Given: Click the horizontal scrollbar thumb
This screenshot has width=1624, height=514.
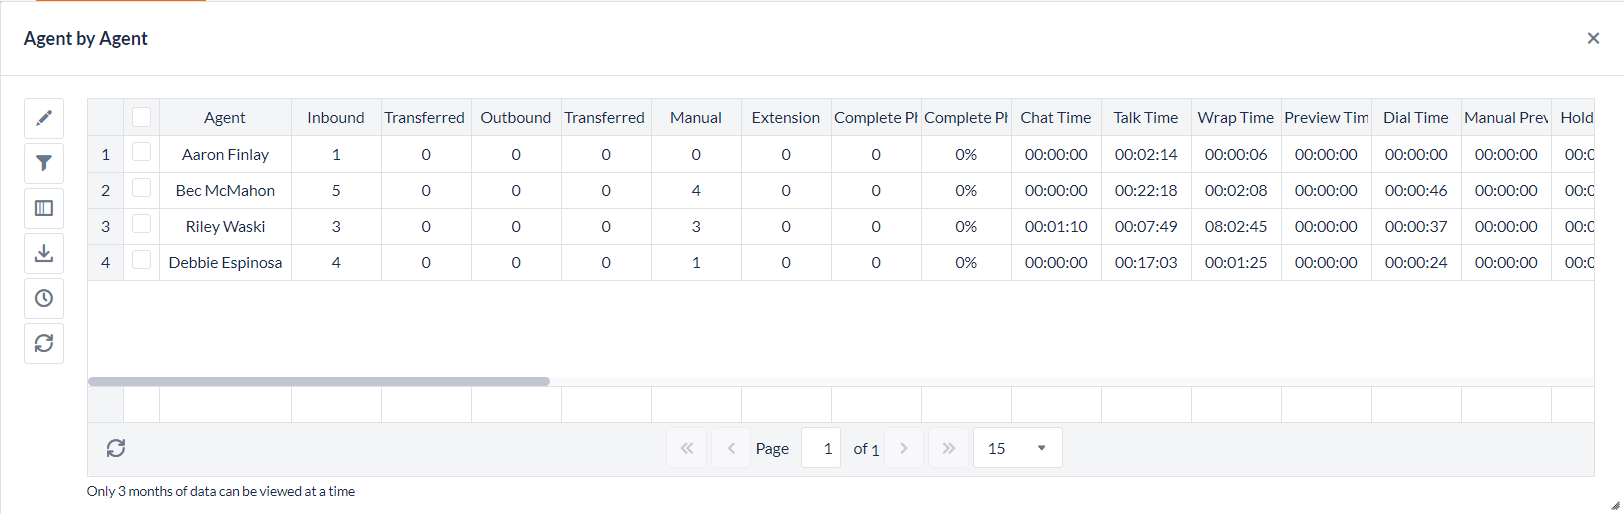Looking at the screenshot, I should click(319, 381).
